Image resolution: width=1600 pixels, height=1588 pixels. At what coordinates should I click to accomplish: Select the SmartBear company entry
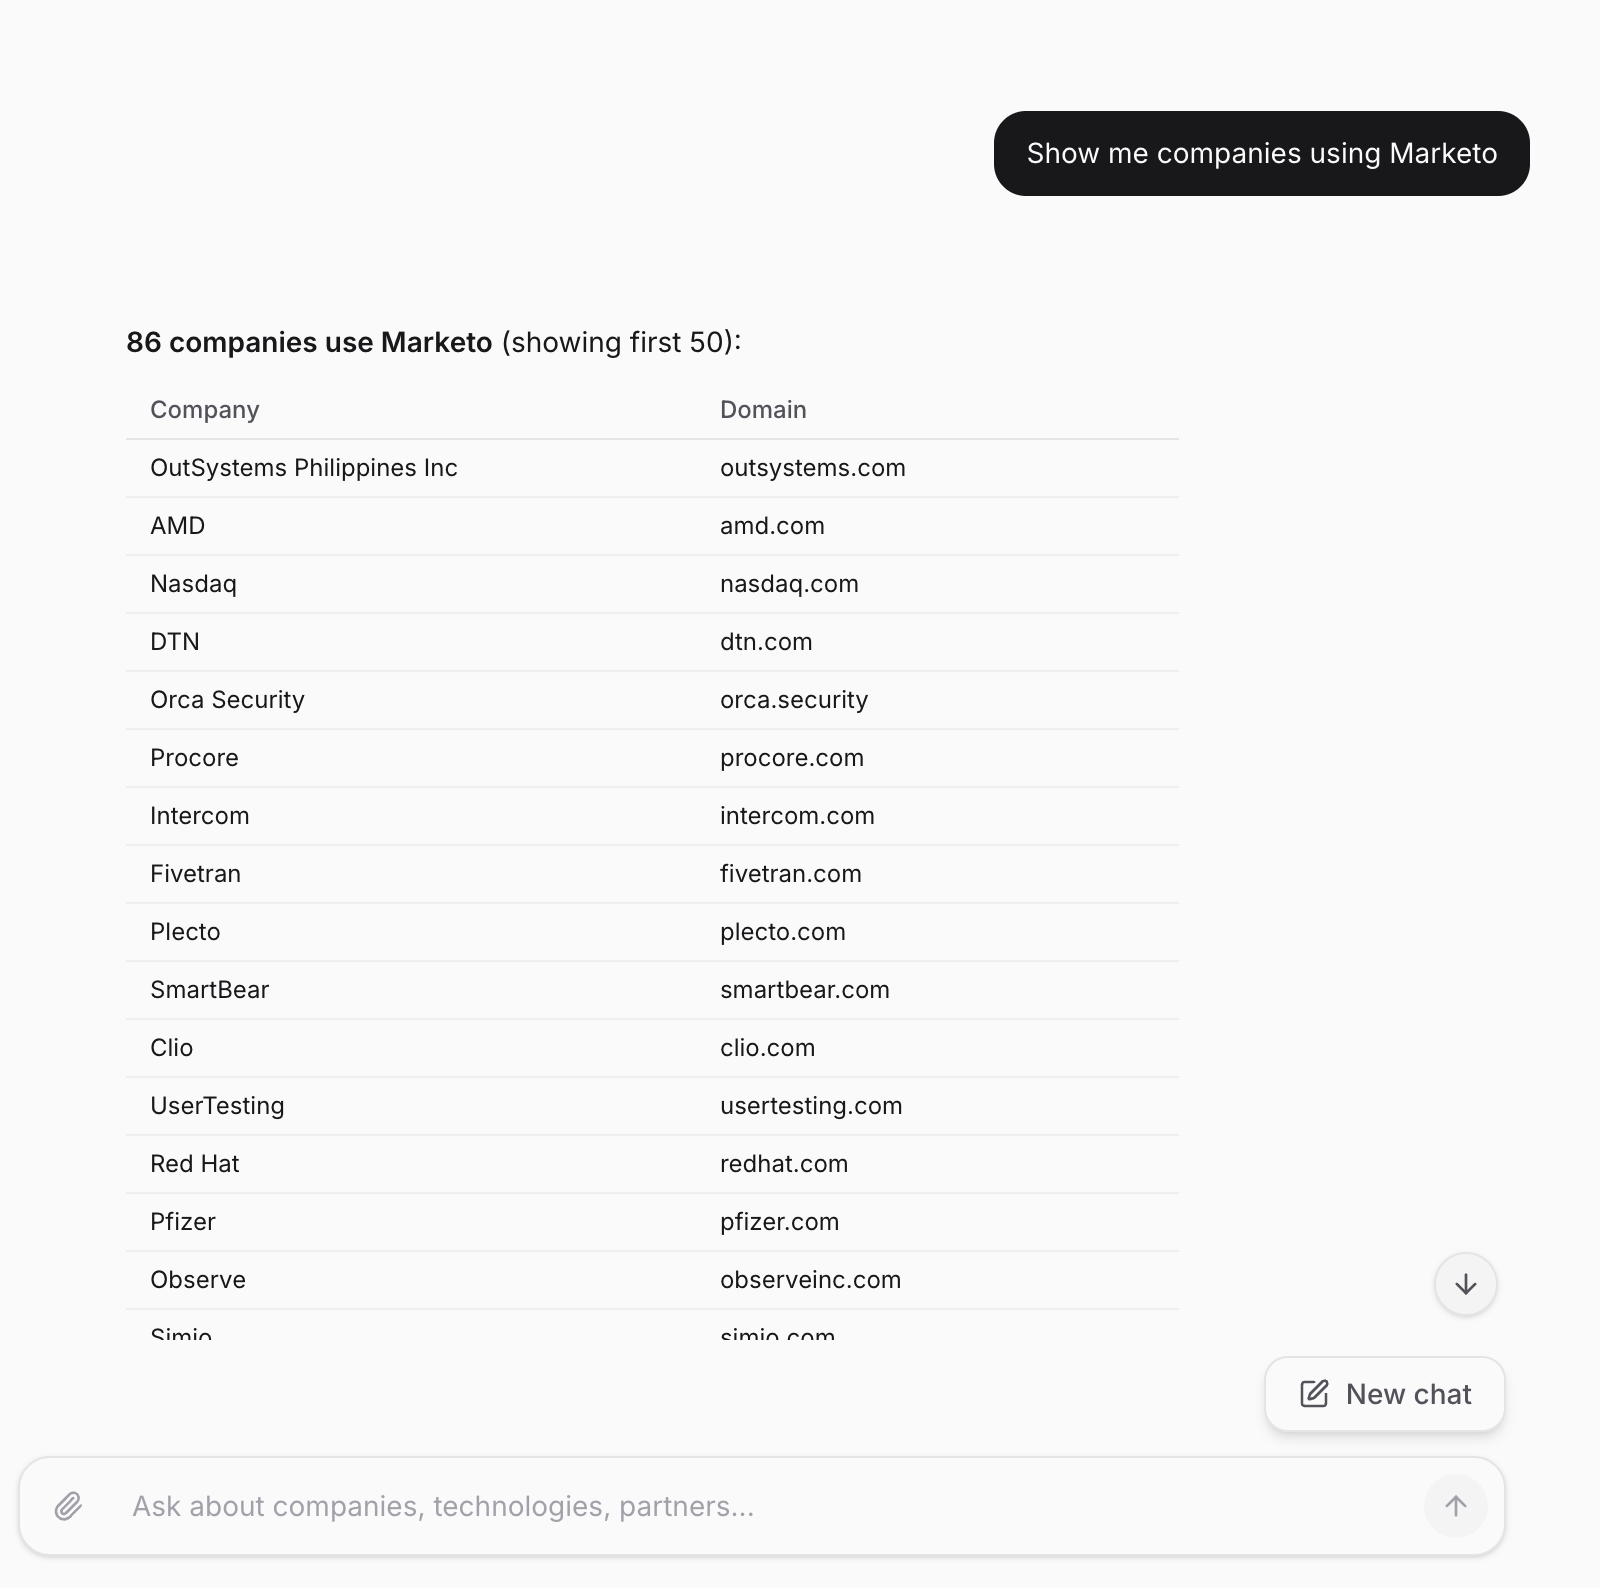[210, 990]
